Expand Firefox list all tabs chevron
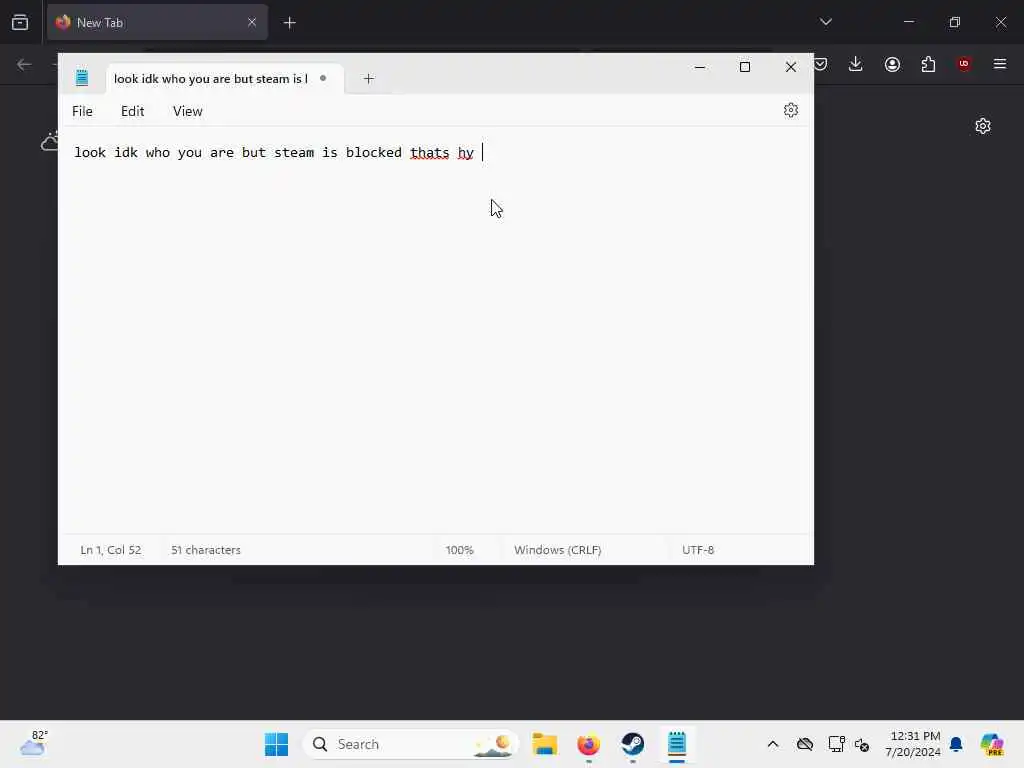This screenshot has width=1024, height=768. (x=826, y=22)
